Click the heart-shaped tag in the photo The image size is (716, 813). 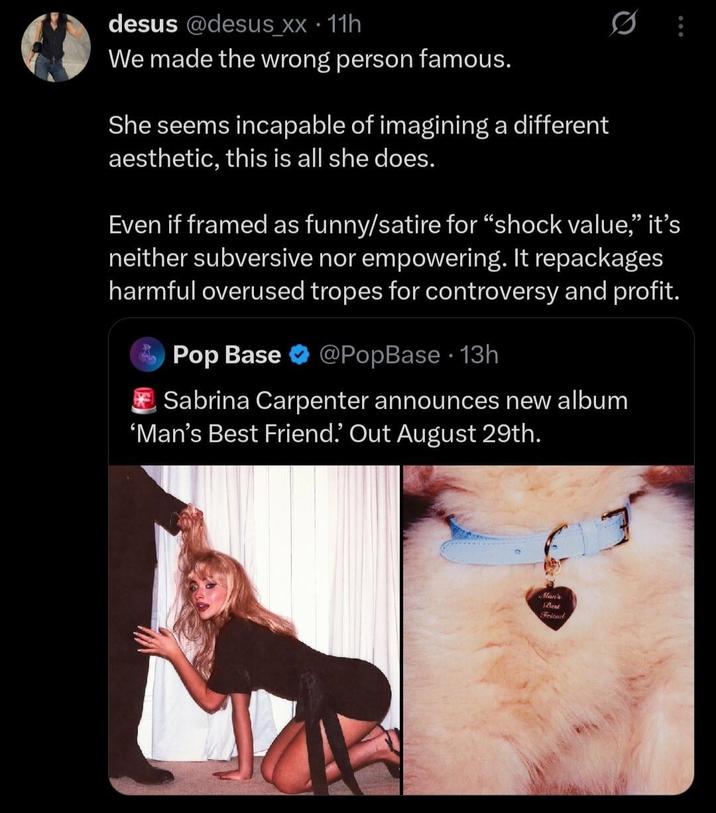(x=551, y=607)
